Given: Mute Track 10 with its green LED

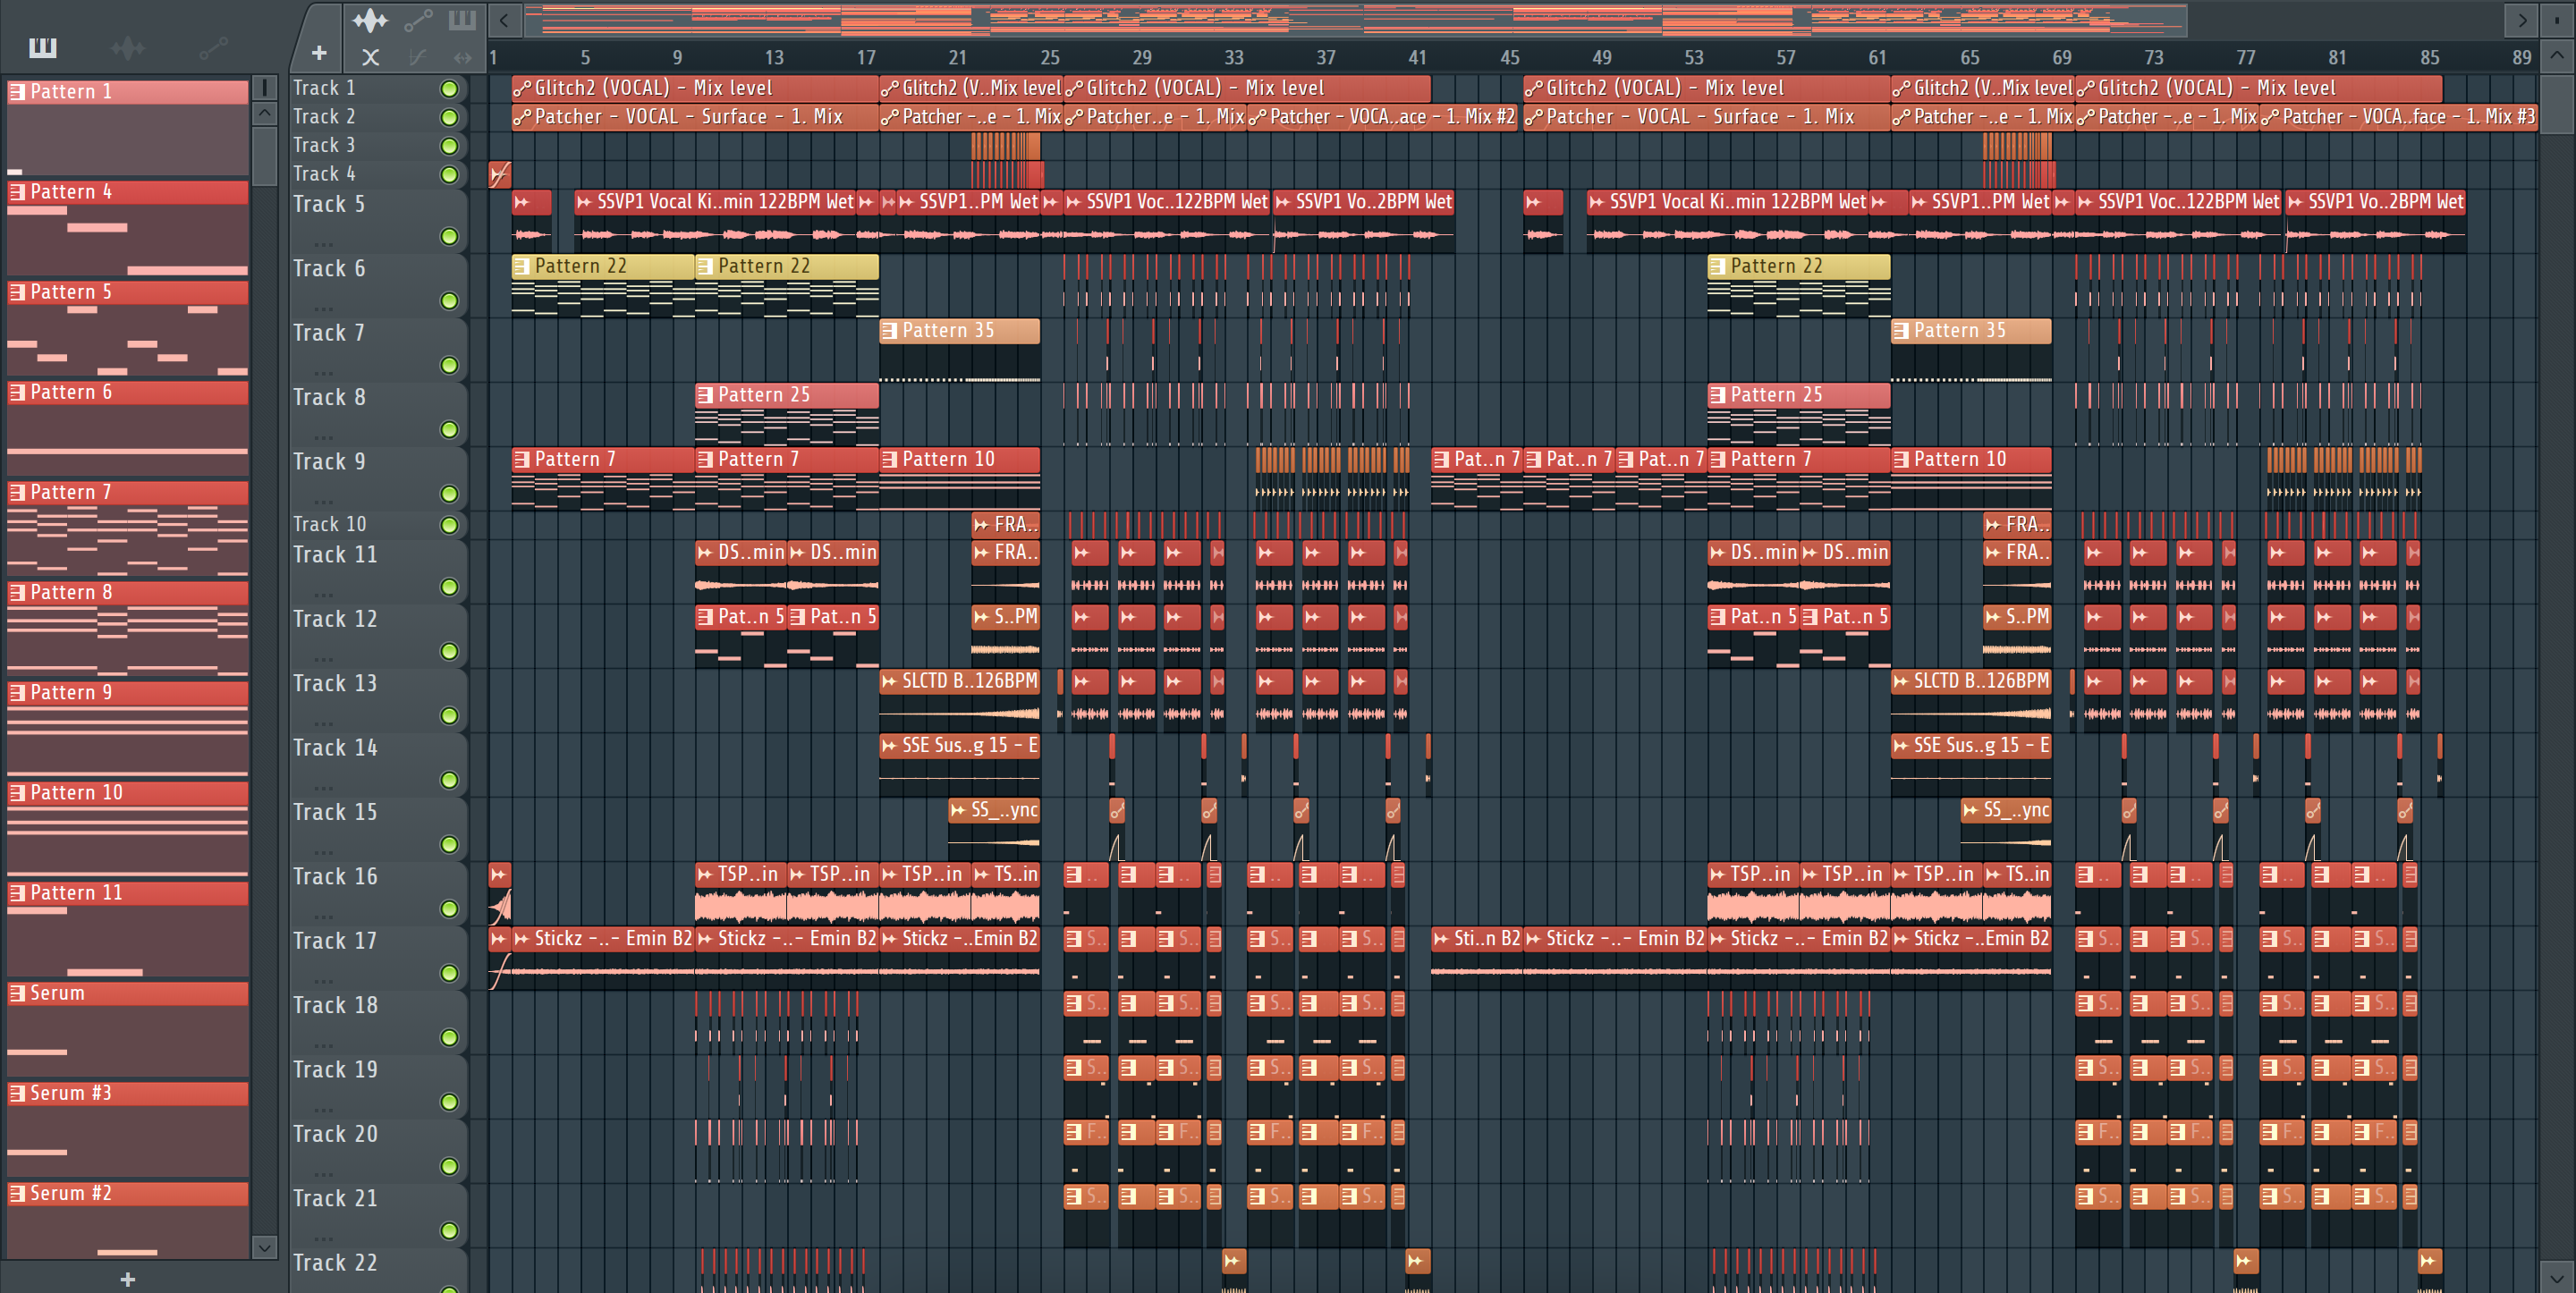Looking at the screenshot, I should tap(450, 526).
